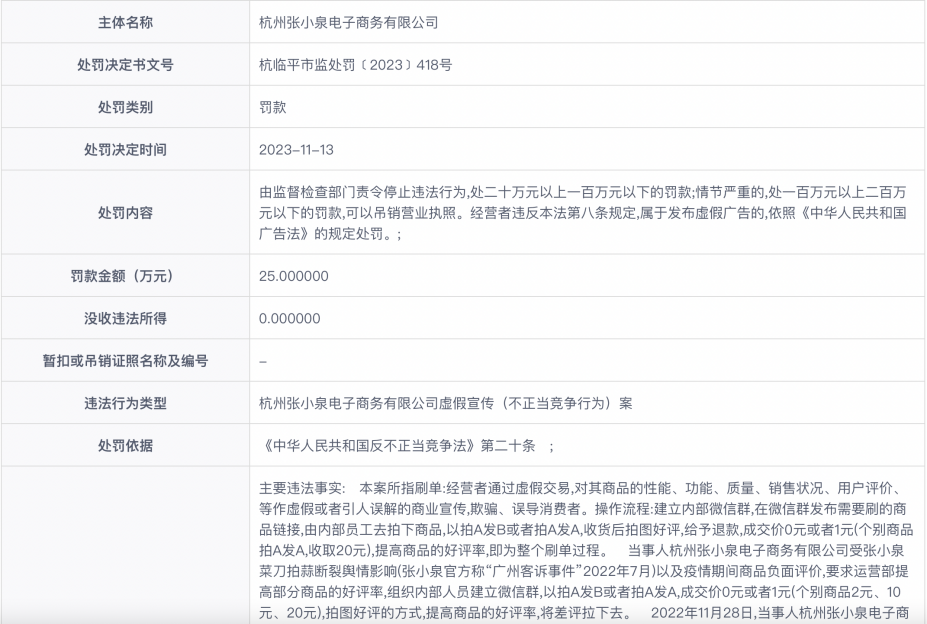Image resolution: width=927 pixels, height=624 pixels.
Task: Click the 罚款金额（万元） label cell
Action: coord(125,275)
